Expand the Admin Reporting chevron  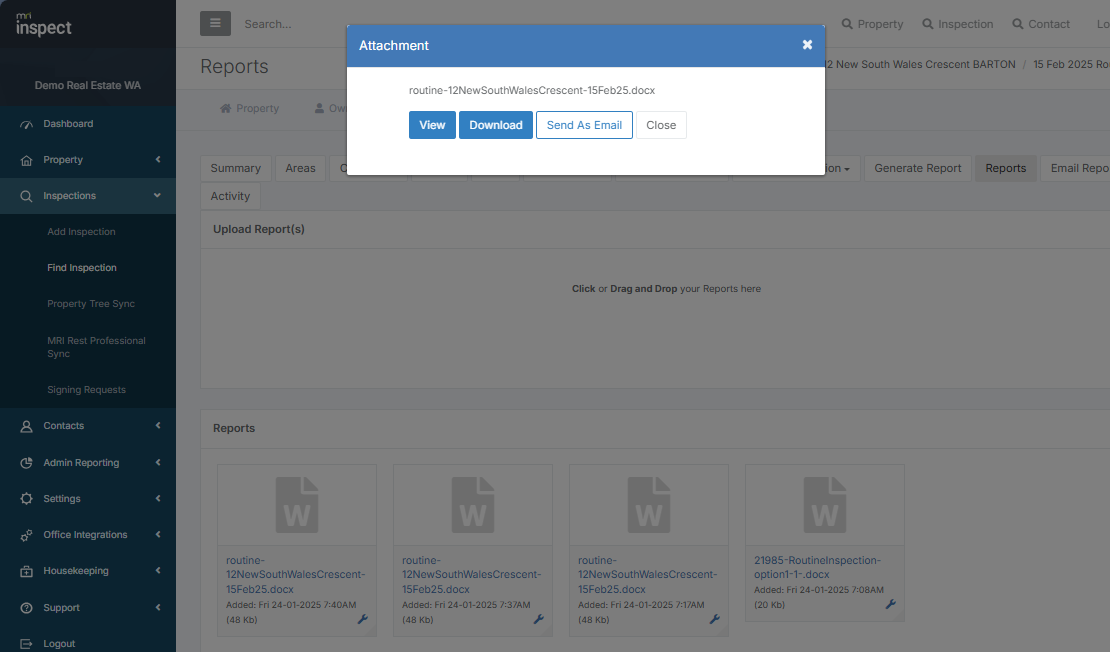click(158, 462)
